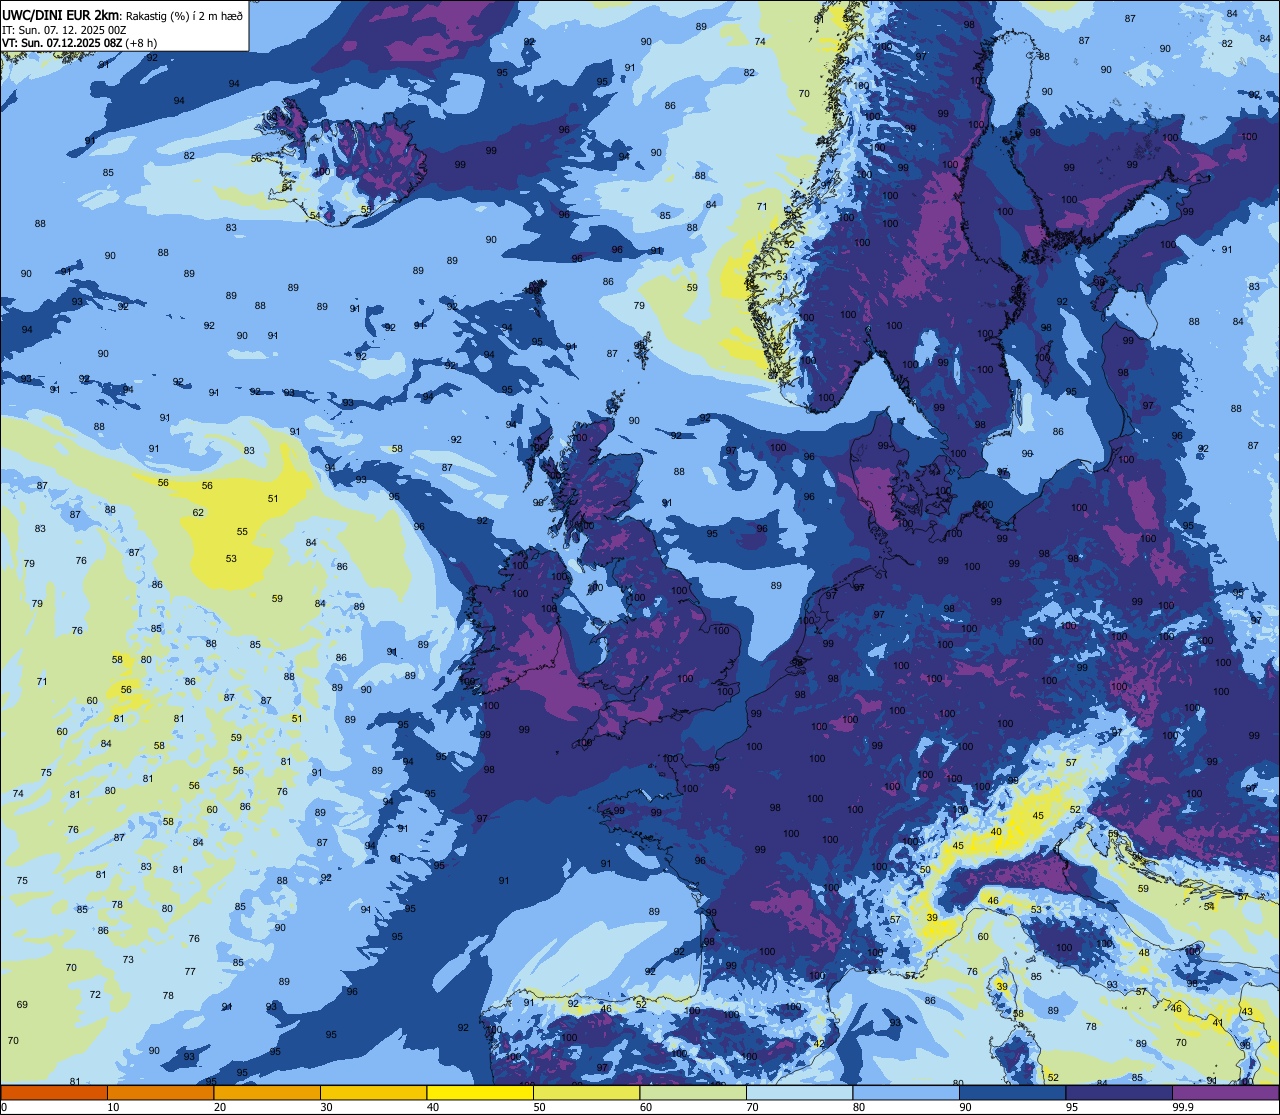Click the purple legend swatch above 99.9
1280x1115 pixels.
1225,1092
